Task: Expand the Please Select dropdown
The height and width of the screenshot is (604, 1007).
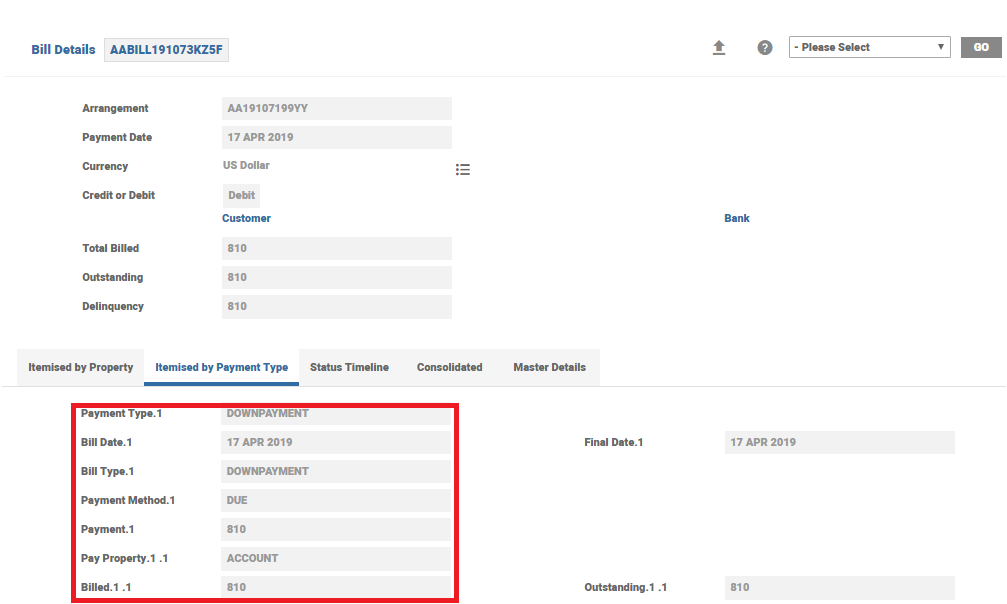Action: (869, 47)
